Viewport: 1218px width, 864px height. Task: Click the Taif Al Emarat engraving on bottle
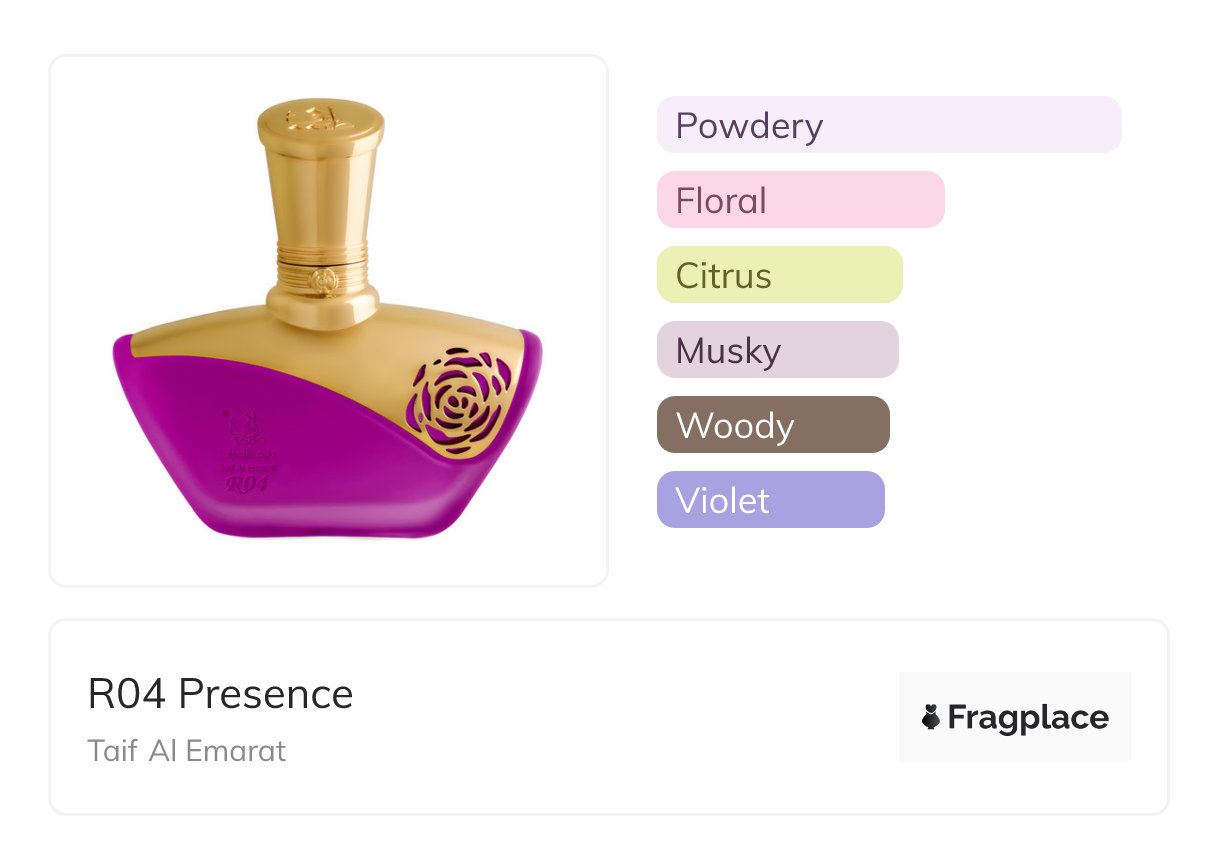247,466
